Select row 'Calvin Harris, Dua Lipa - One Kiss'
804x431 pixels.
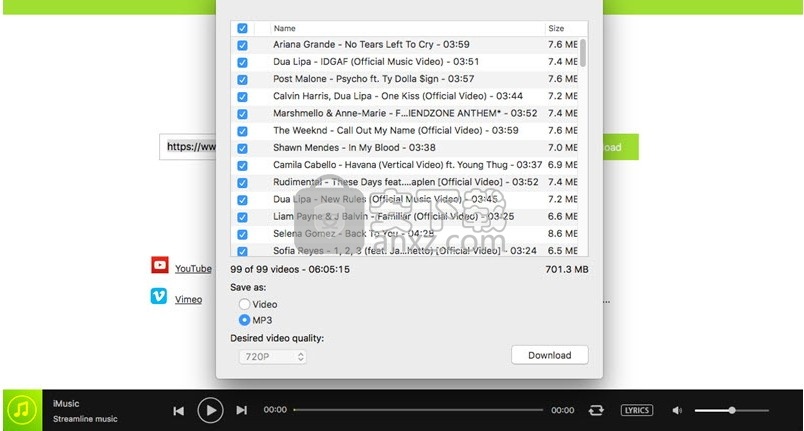(405, 96)
